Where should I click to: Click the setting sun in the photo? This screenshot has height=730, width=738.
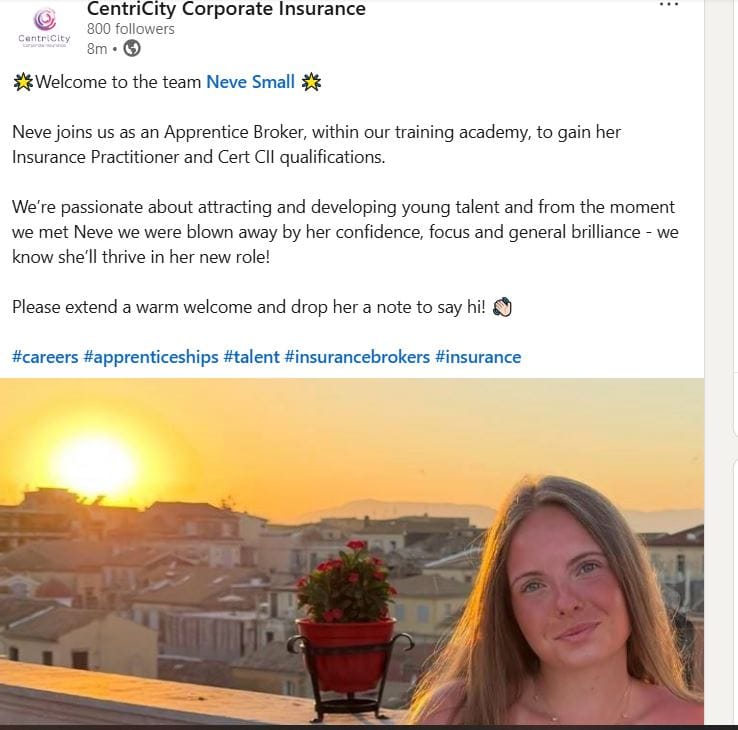(x=96, y=464)
